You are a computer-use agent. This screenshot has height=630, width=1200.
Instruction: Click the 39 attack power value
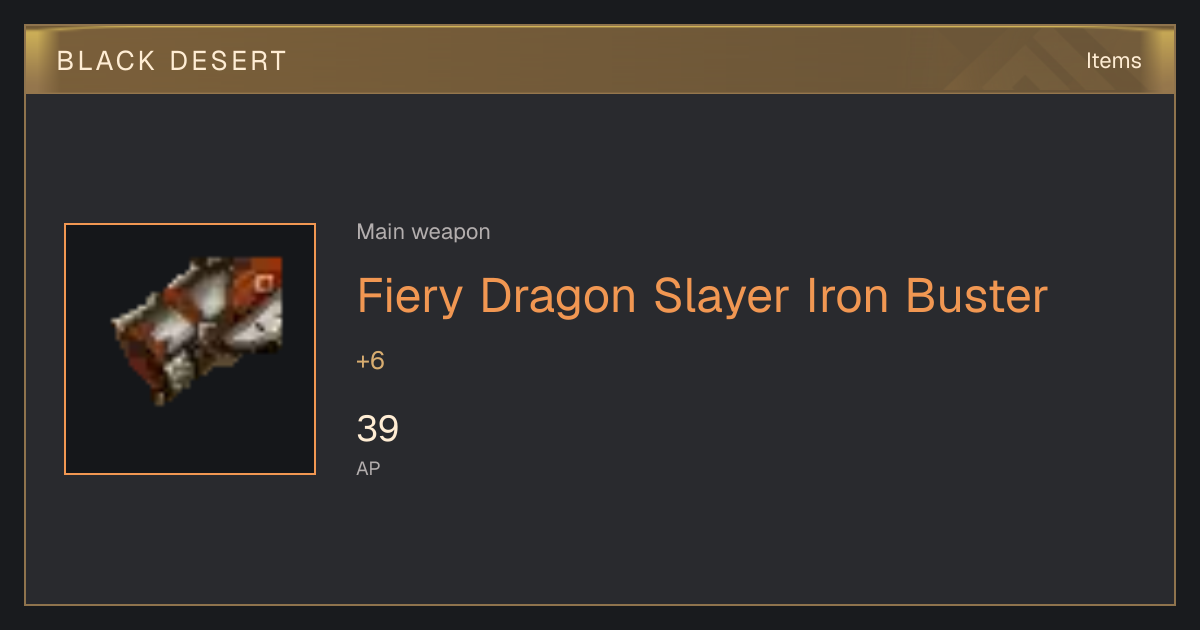[x=378, y=429]
